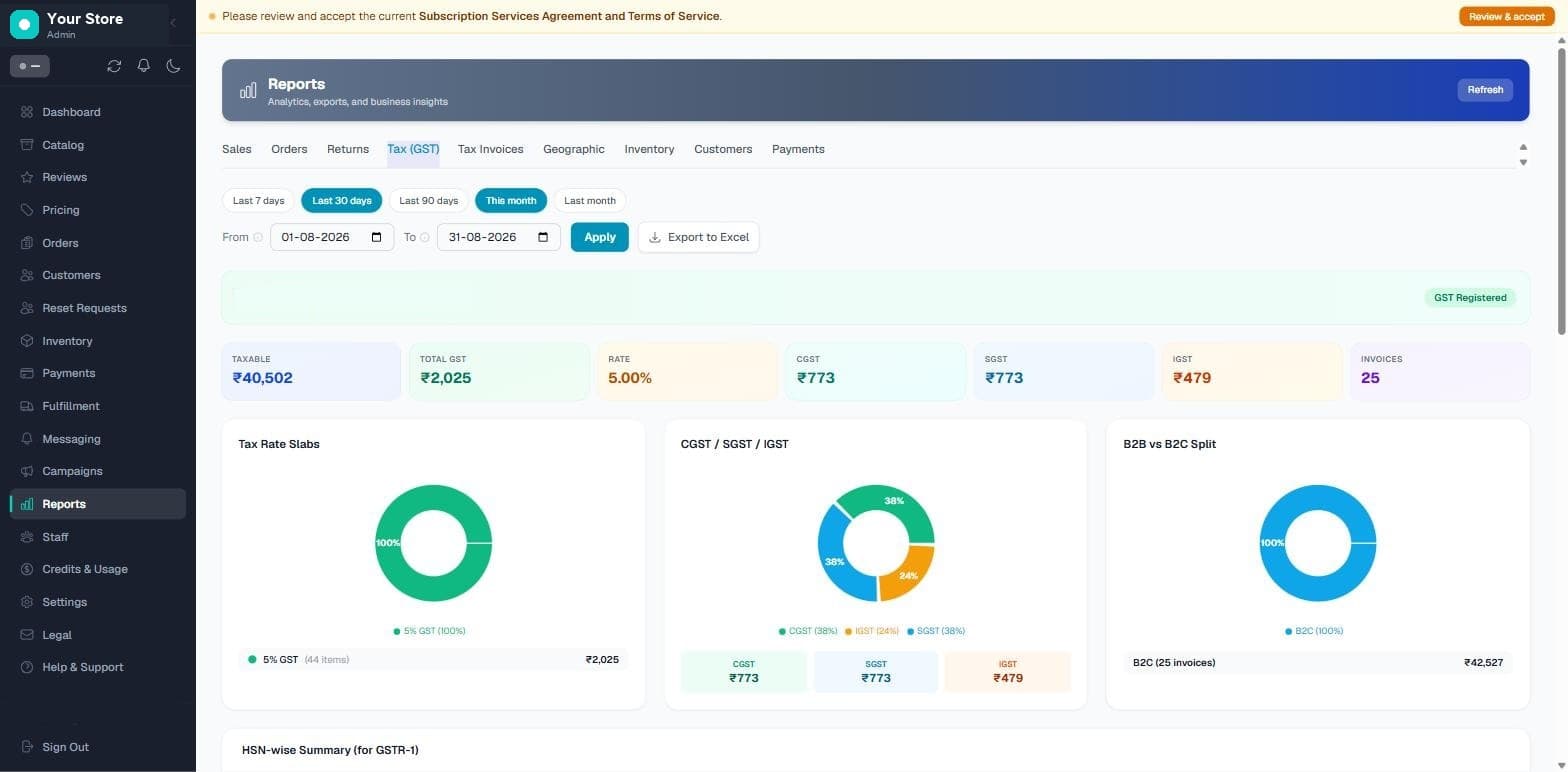Select the Last 30 days filter
1568x772 pixels.
342,201
